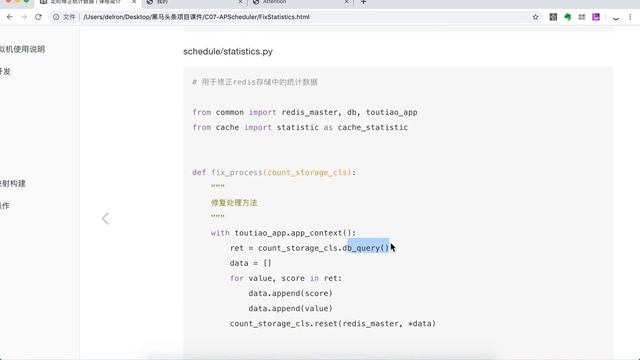
Task: Switch to the Attention tab
Action: click(300, 2)
